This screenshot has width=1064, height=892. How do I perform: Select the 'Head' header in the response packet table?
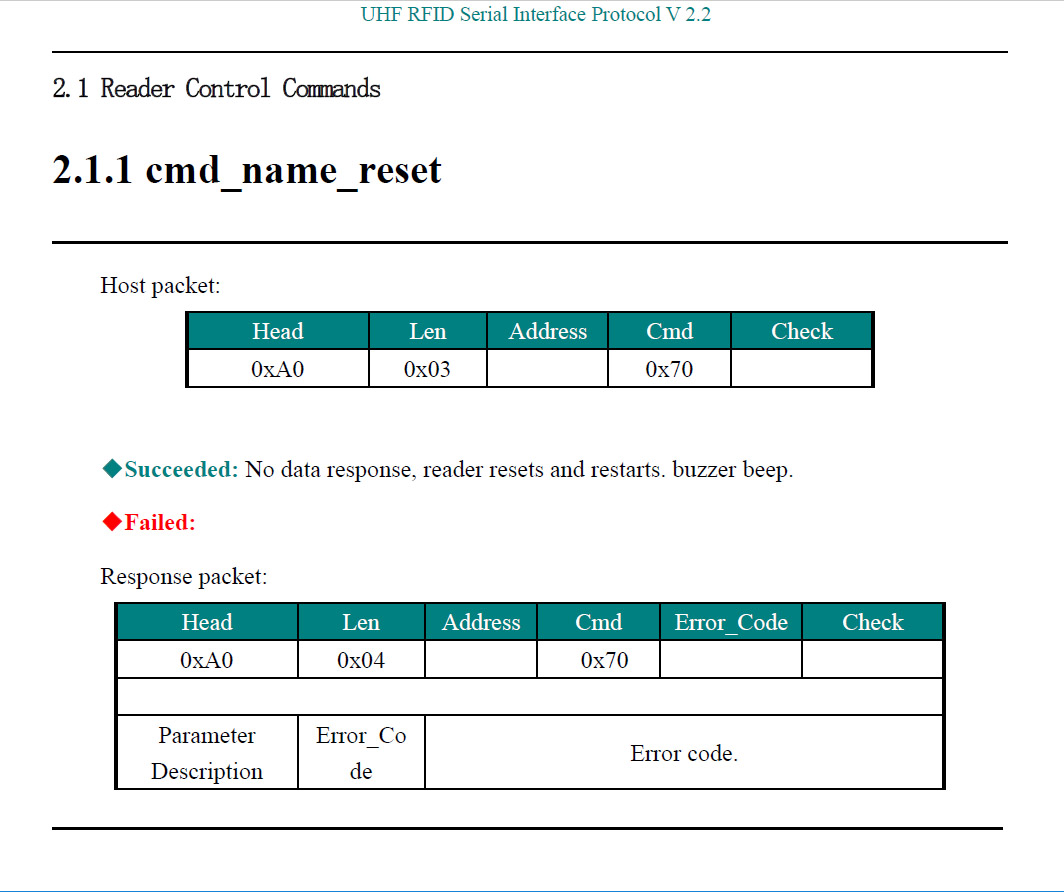207,622
